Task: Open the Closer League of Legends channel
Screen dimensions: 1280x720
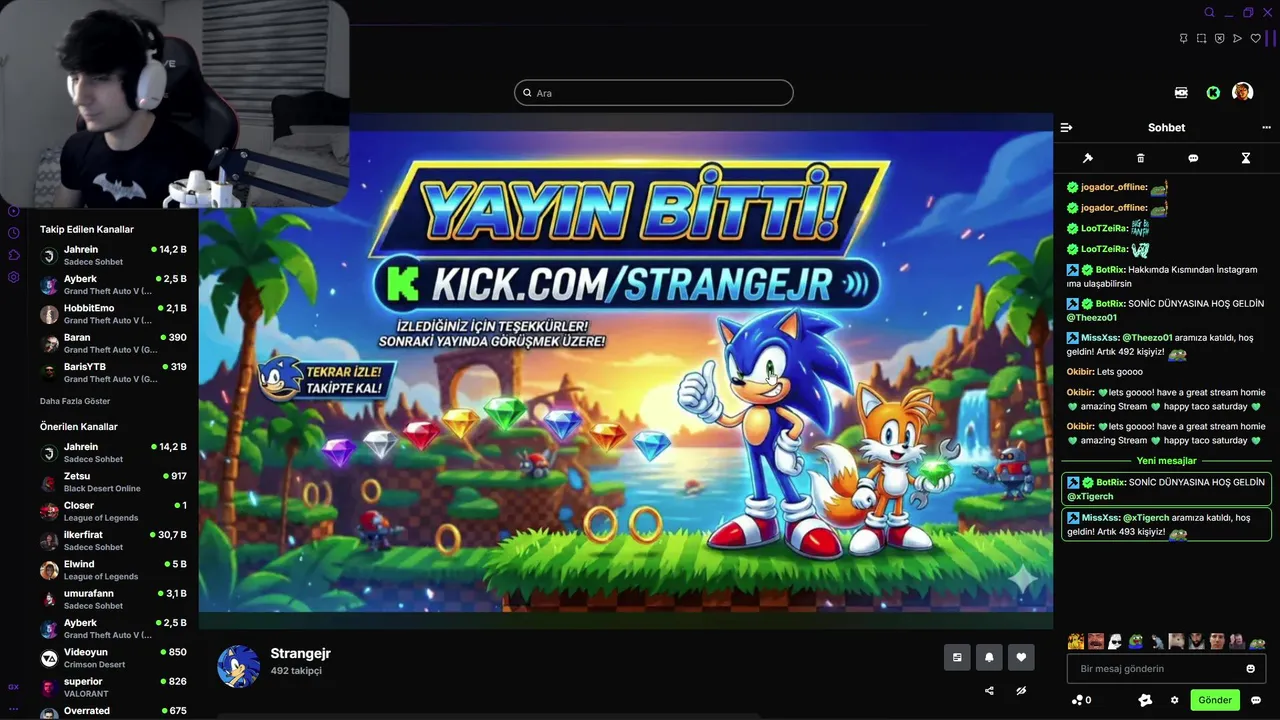Action: coord(113,511)
